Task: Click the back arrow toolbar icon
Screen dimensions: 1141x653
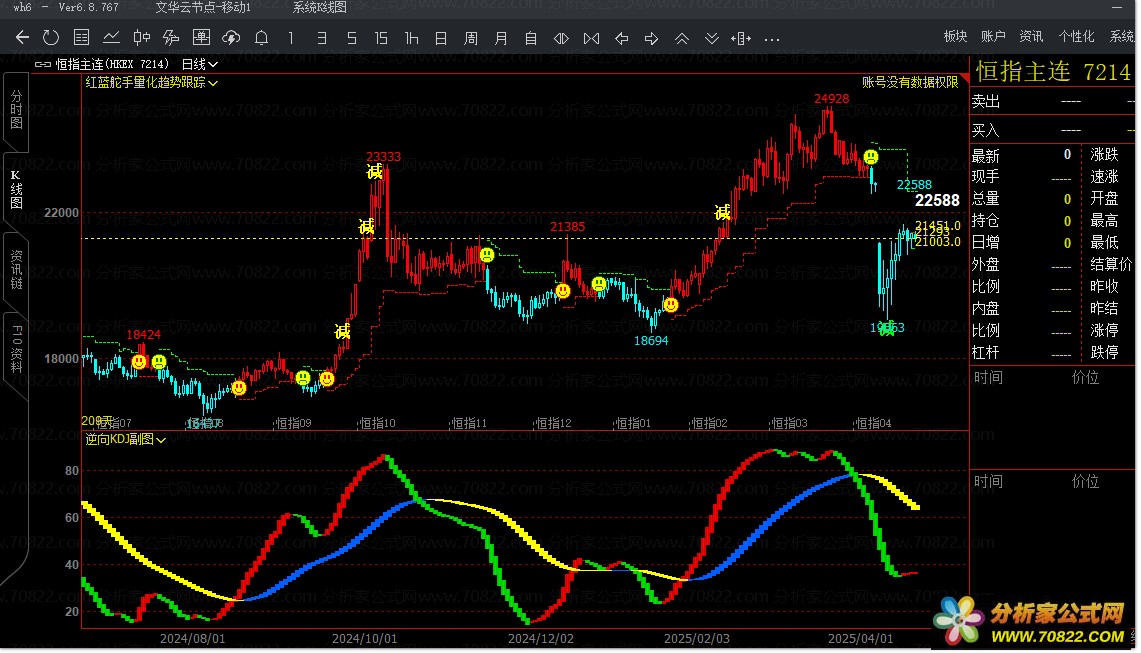Action: pos(22,38)
